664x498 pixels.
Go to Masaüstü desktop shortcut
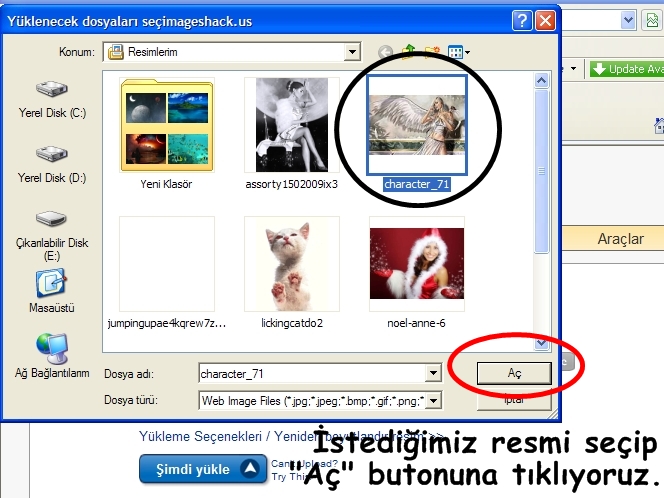coord(51,290)
